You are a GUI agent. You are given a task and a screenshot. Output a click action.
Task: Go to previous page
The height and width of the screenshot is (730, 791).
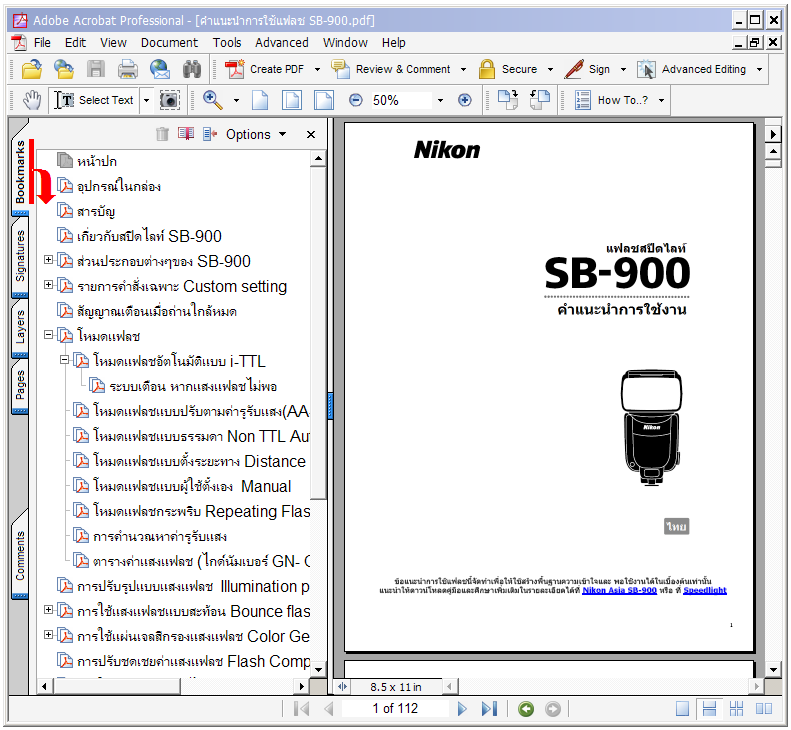coord(328,709)
